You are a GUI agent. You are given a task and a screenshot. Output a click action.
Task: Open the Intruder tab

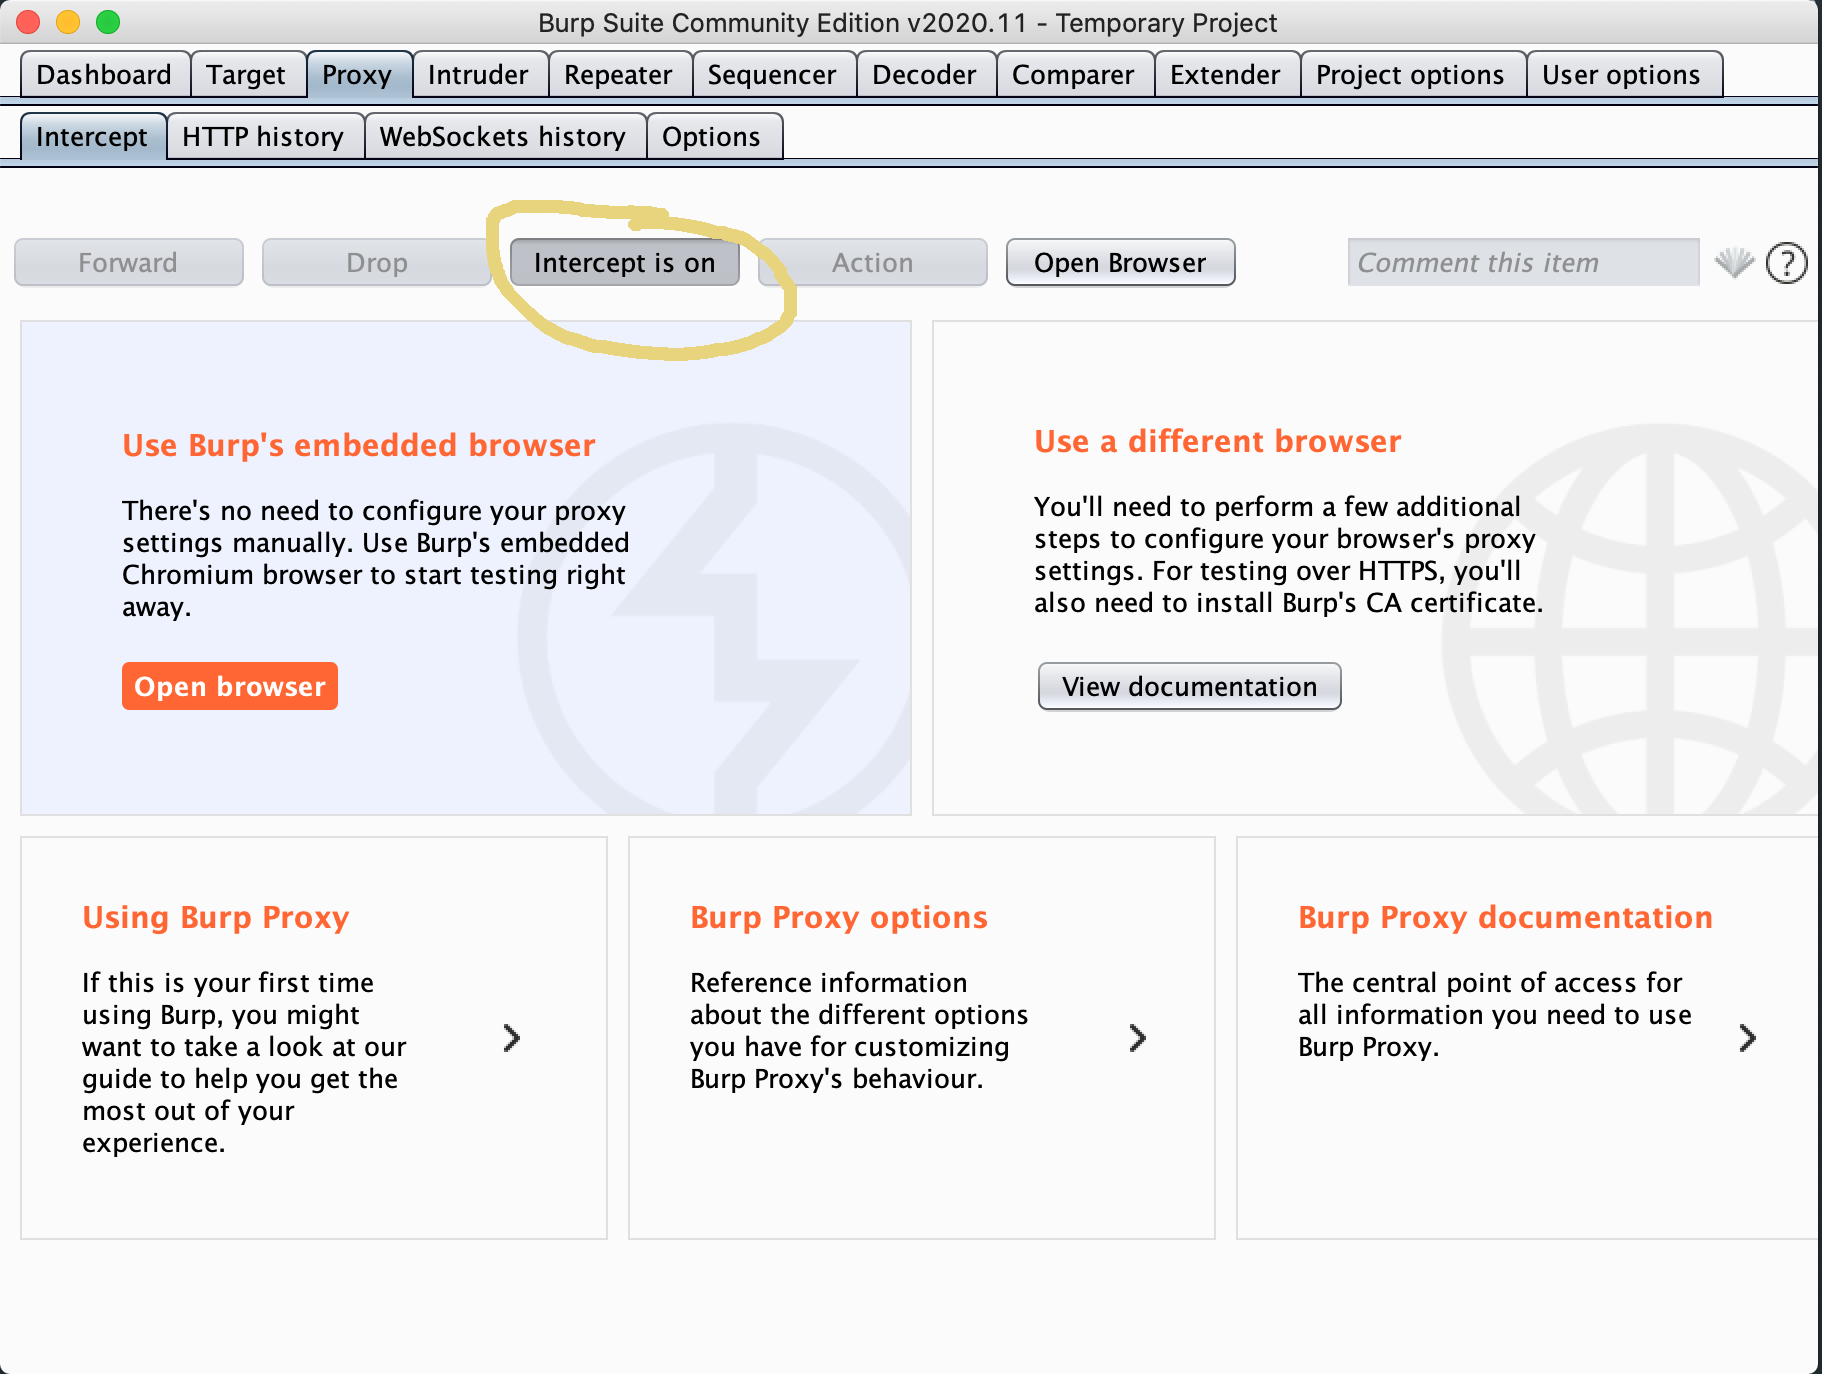coord(478,75)
